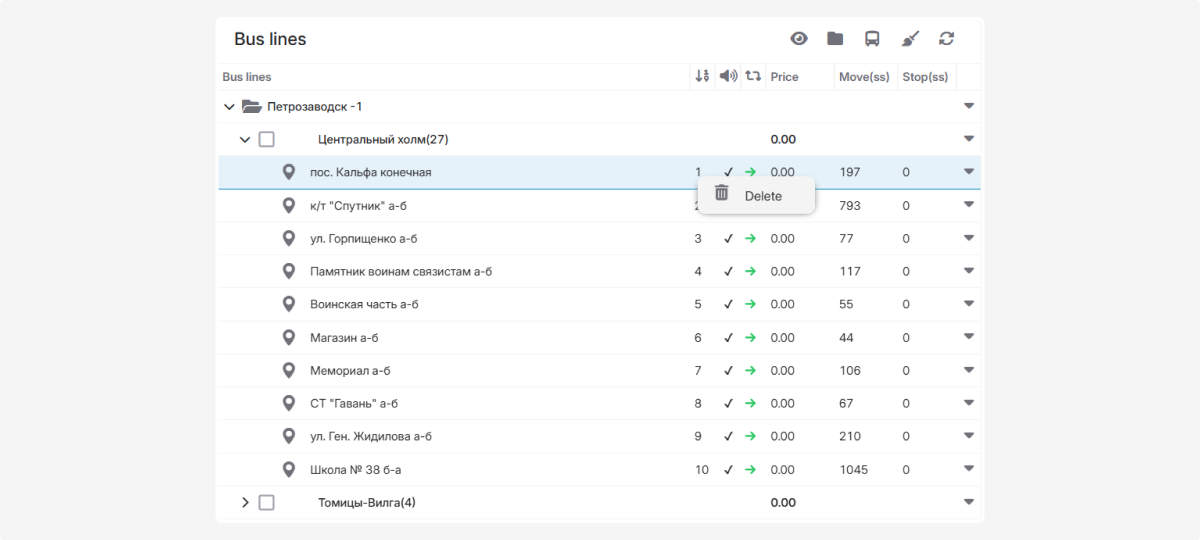
Task: Click the broom clear icon
Action: click(x=910, y=39)
